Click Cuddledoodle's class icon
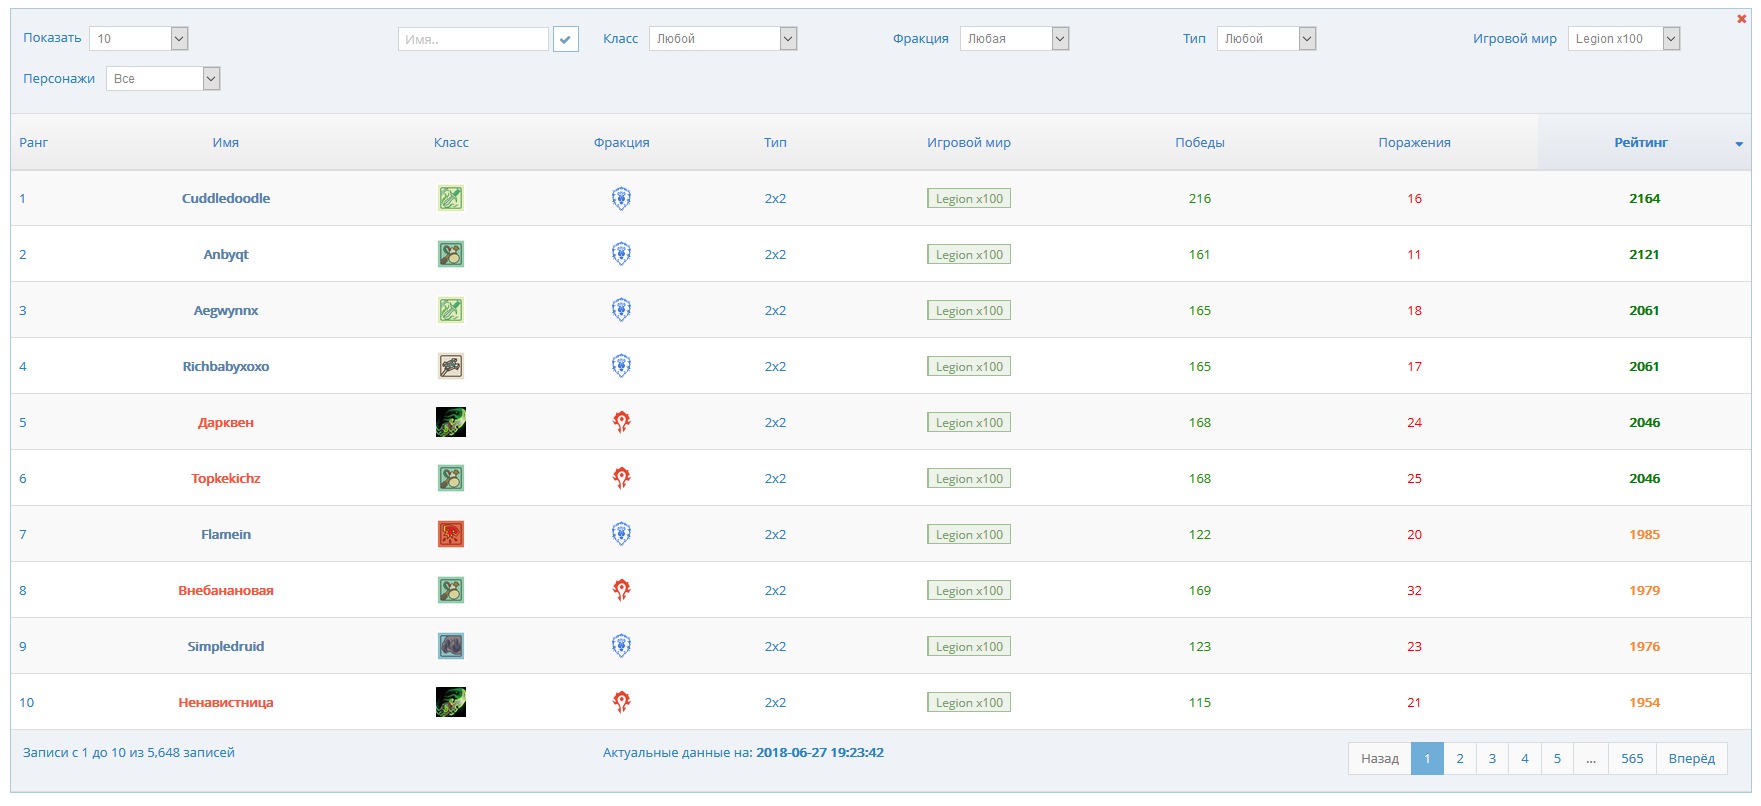This screenshot has height=806, width=1761. (x=450, y=198)
